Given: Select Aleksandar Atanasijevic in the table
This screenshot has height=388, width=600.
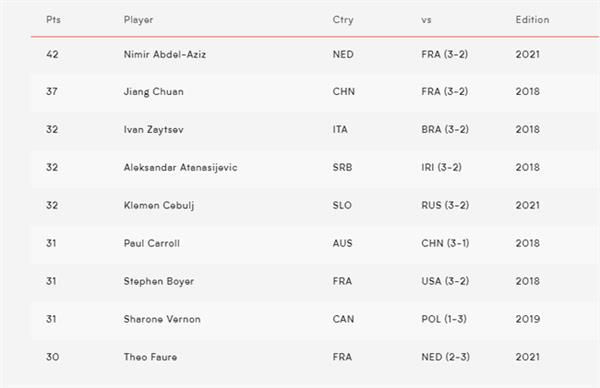Looking at the screenshot, I should 180,168.
